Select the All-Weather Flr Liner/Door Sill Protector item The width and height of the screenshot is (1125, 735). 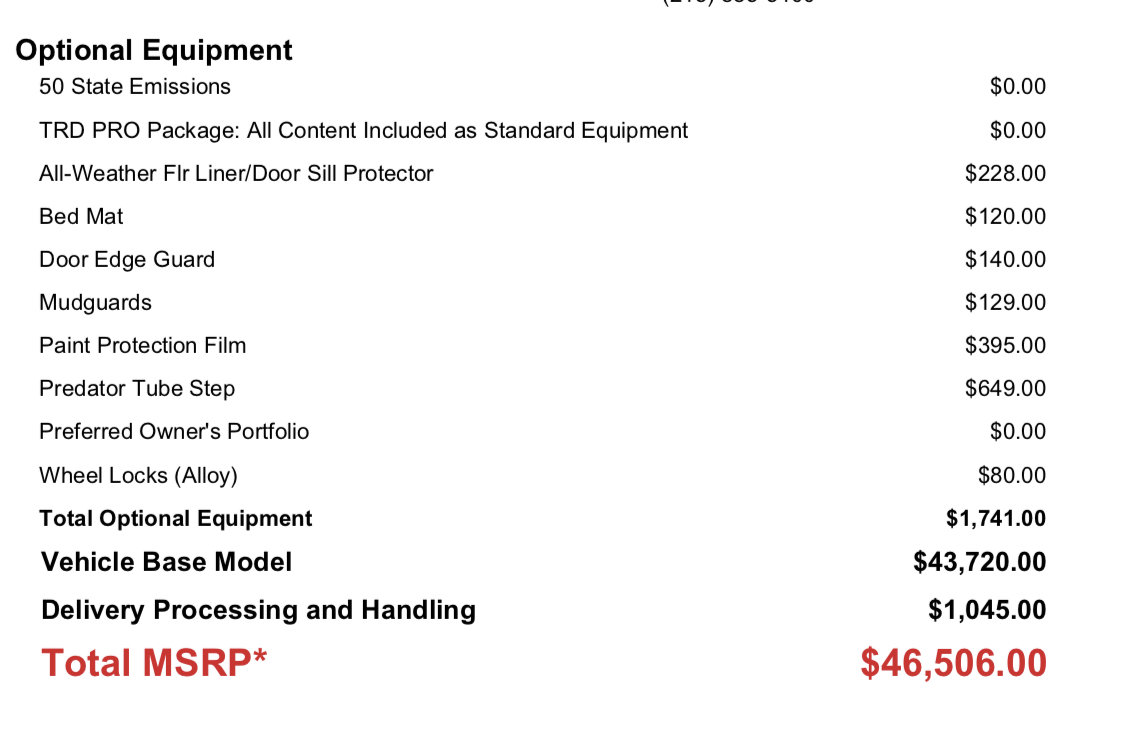click(236, 174)
